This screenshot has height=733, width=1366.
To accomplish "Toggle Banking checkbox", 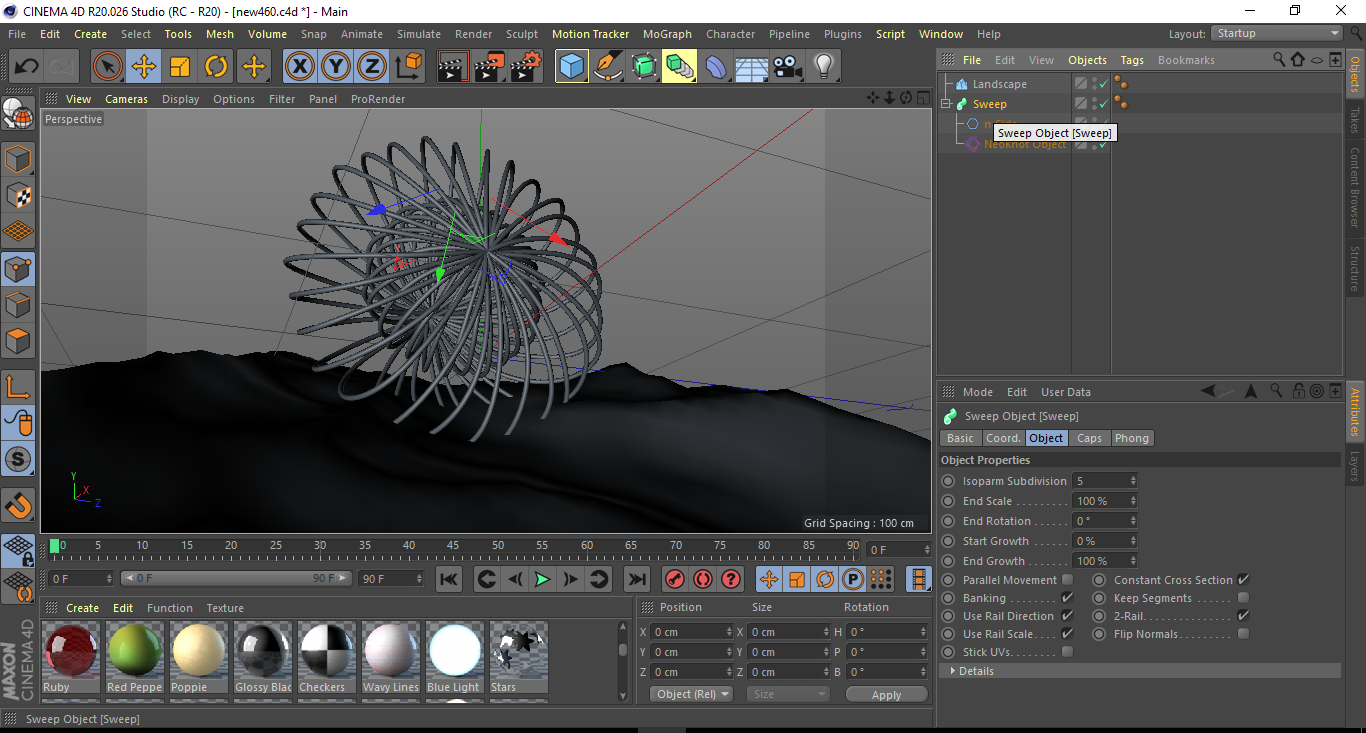I will pyautogui.click(x=1067, y=598).
